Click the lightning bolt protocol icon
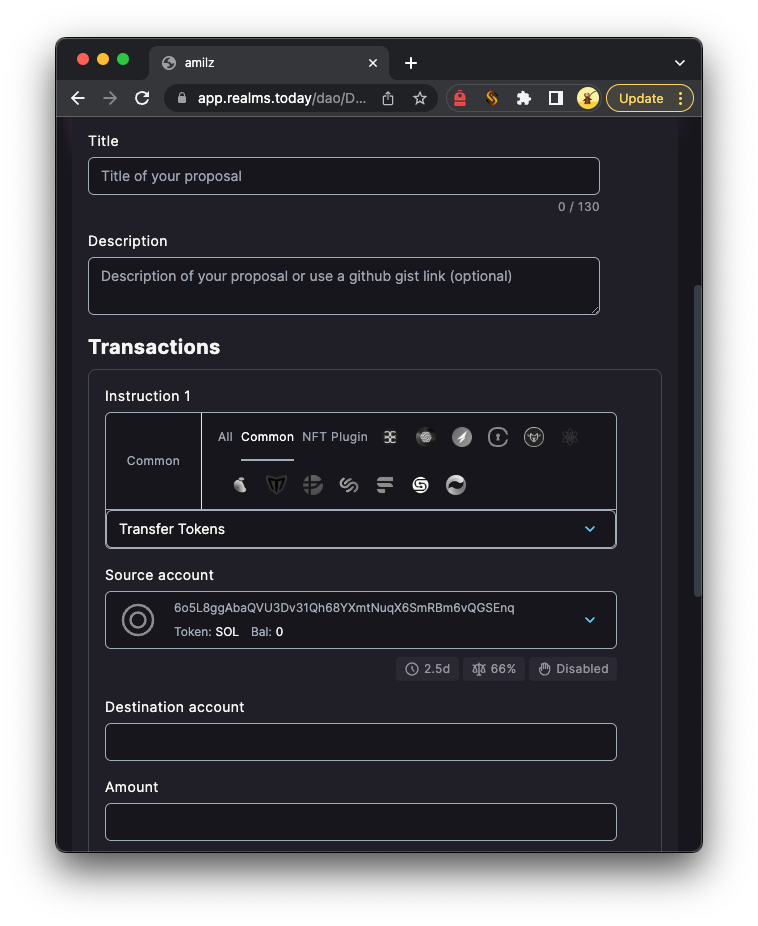Image resolution: width=758 pixels, height=926 pixels. (461, 437)
